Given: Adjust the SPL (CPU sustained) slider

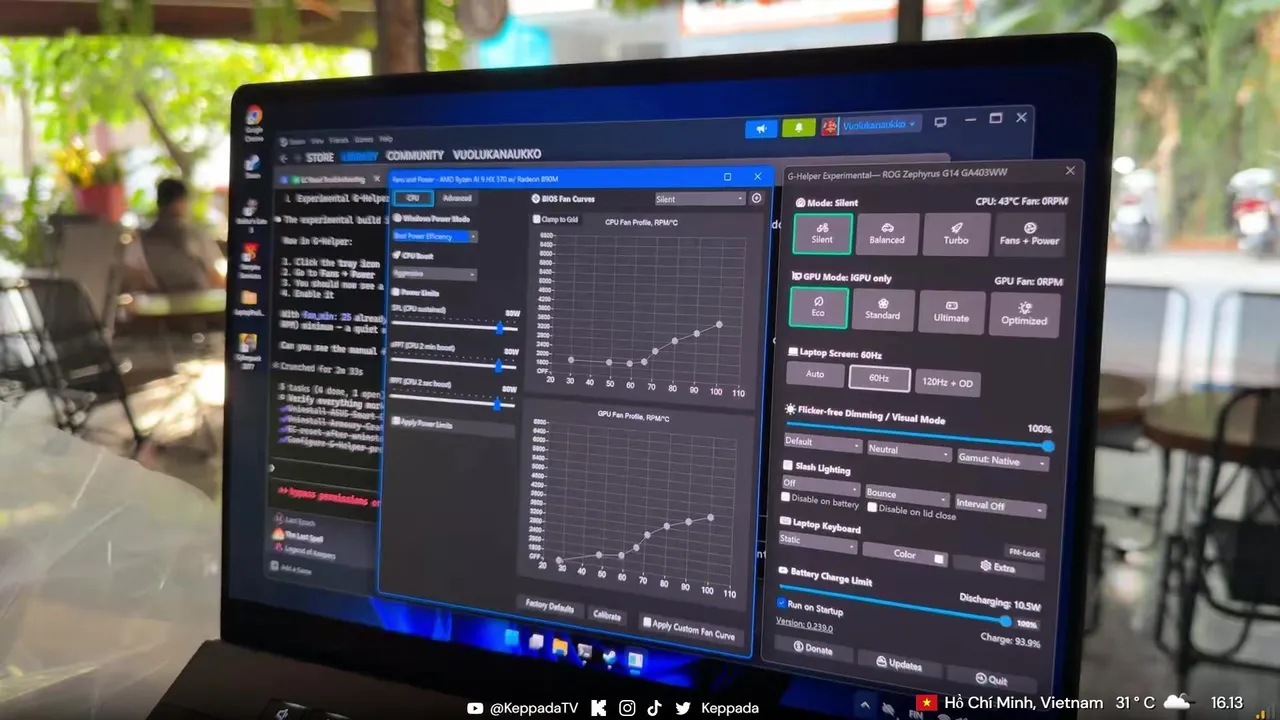Looking at the screenshot, I should (454, 328).
